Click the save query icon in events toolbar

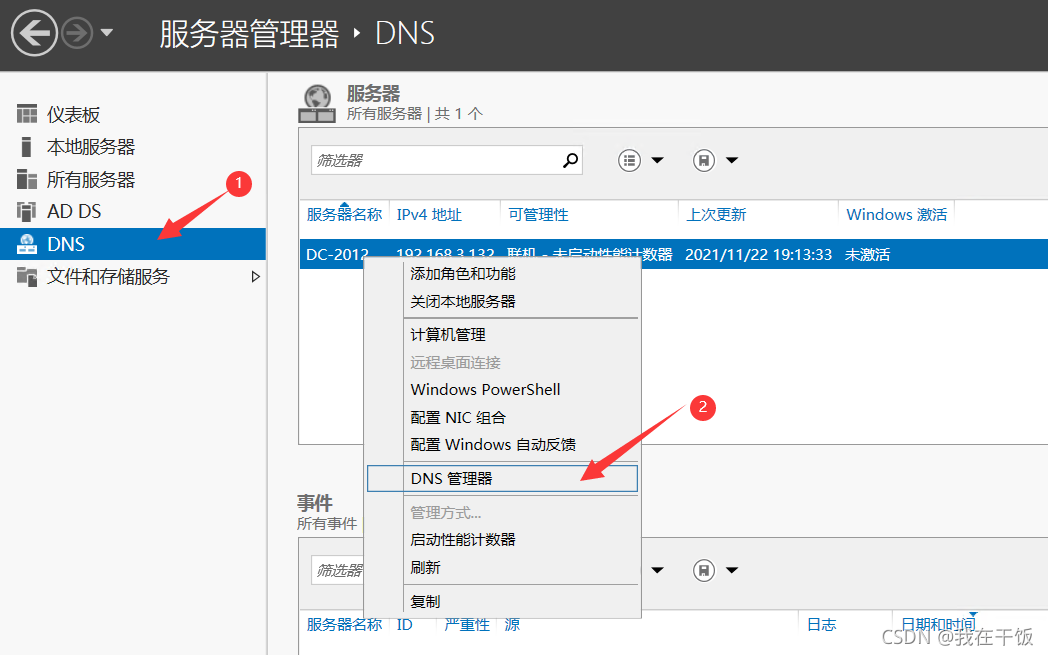[704, 570]
